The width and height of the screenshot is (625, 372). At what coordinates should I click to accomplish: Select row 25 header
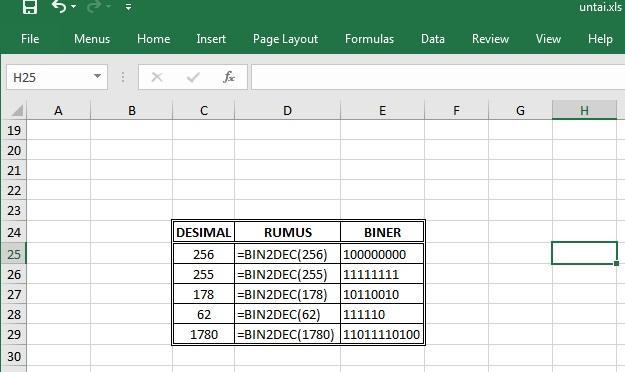tap(14, 254)
